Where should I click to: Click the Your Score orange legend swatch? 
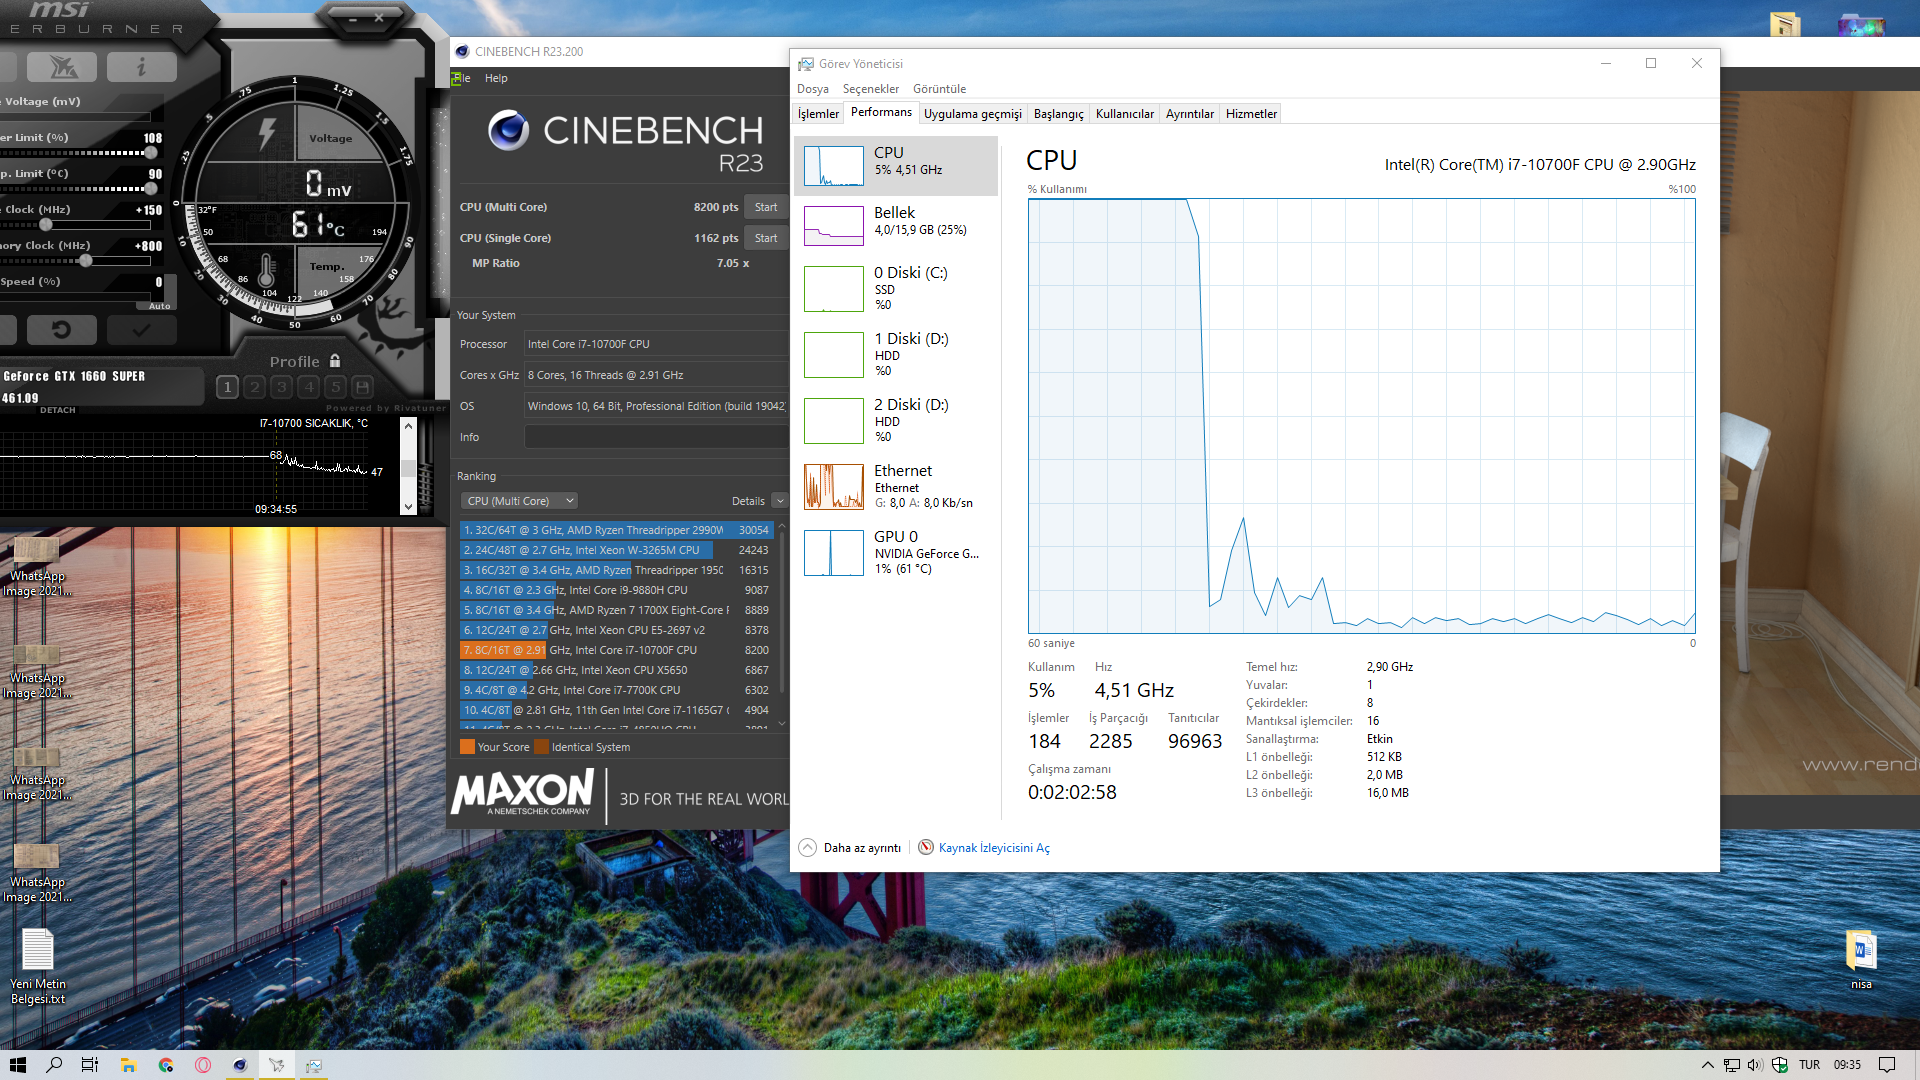point(467,747)
